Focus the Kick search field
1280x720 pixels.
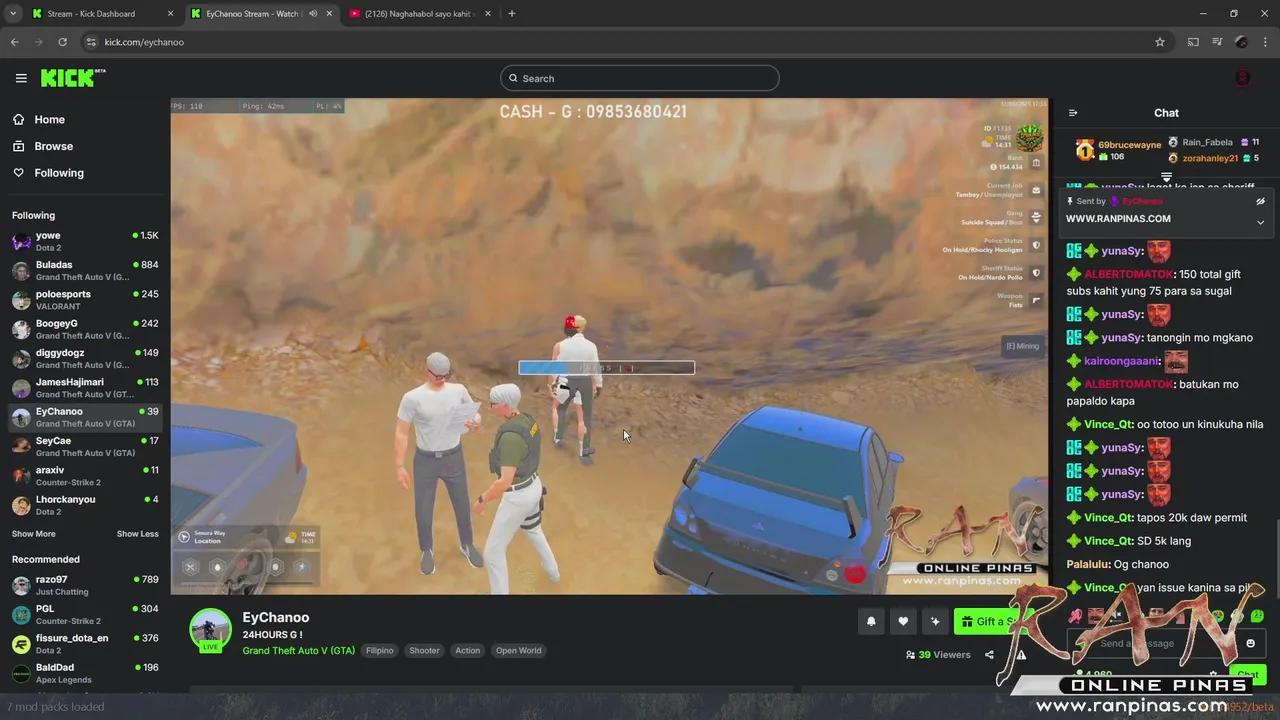640,78
